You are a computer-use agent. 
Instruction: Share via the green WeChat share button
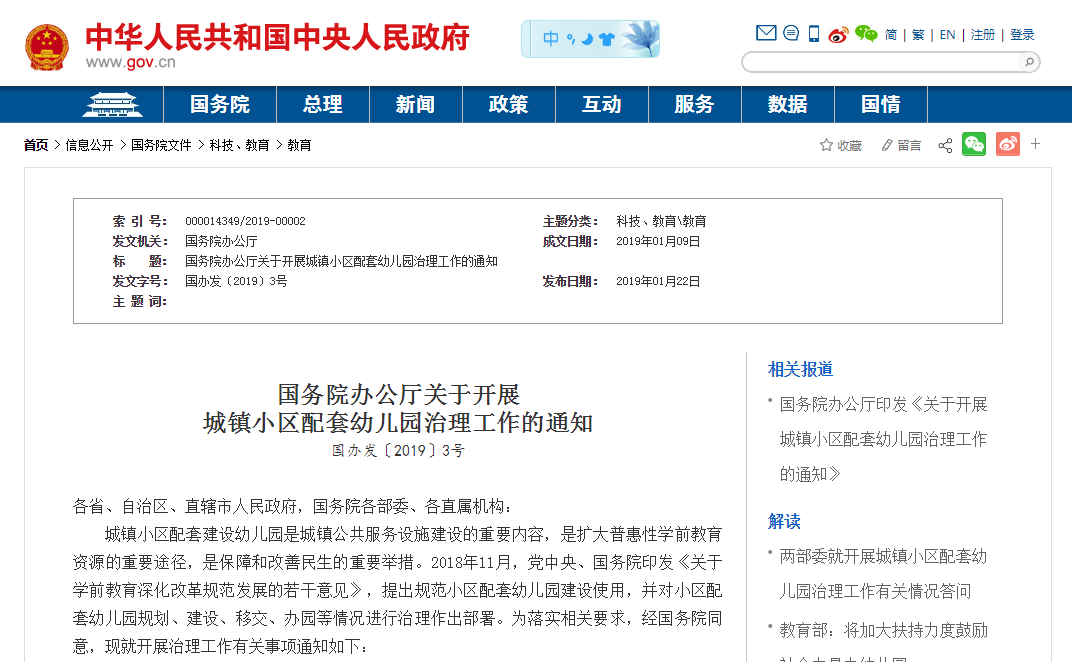pyautogui.click(x=974, y=145)
